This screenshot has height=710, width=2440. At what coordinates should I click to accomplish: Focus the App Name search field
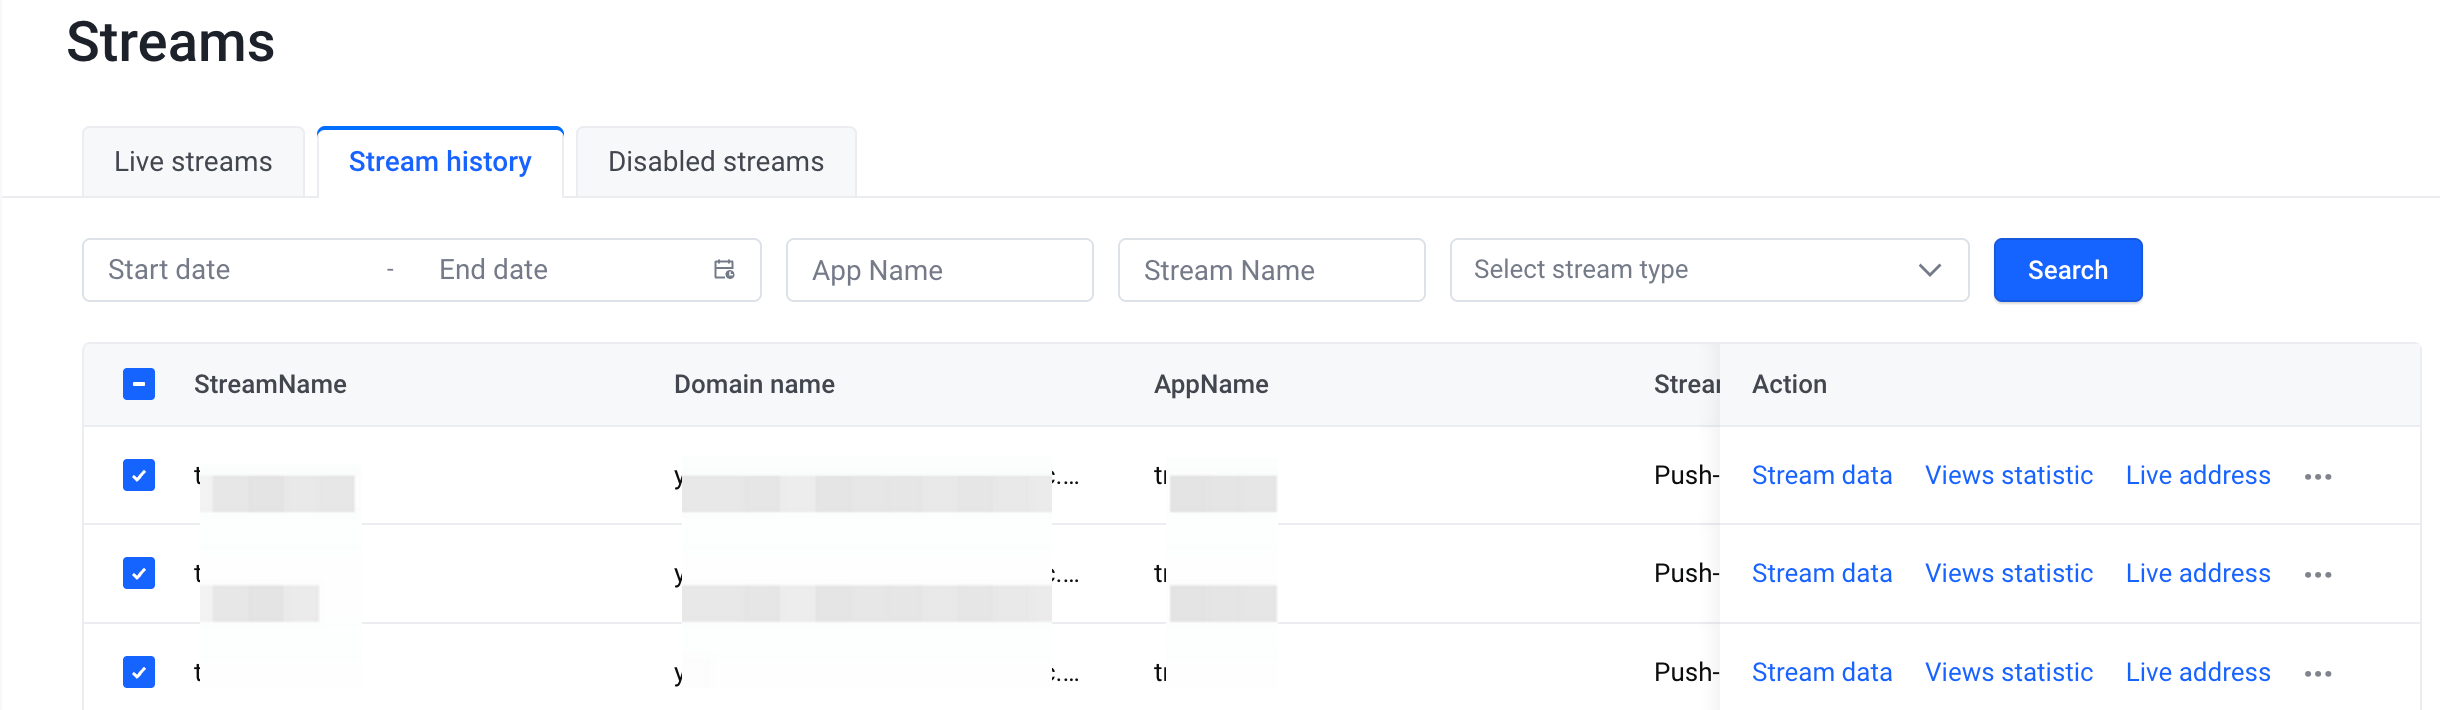[x=939, y=270]
